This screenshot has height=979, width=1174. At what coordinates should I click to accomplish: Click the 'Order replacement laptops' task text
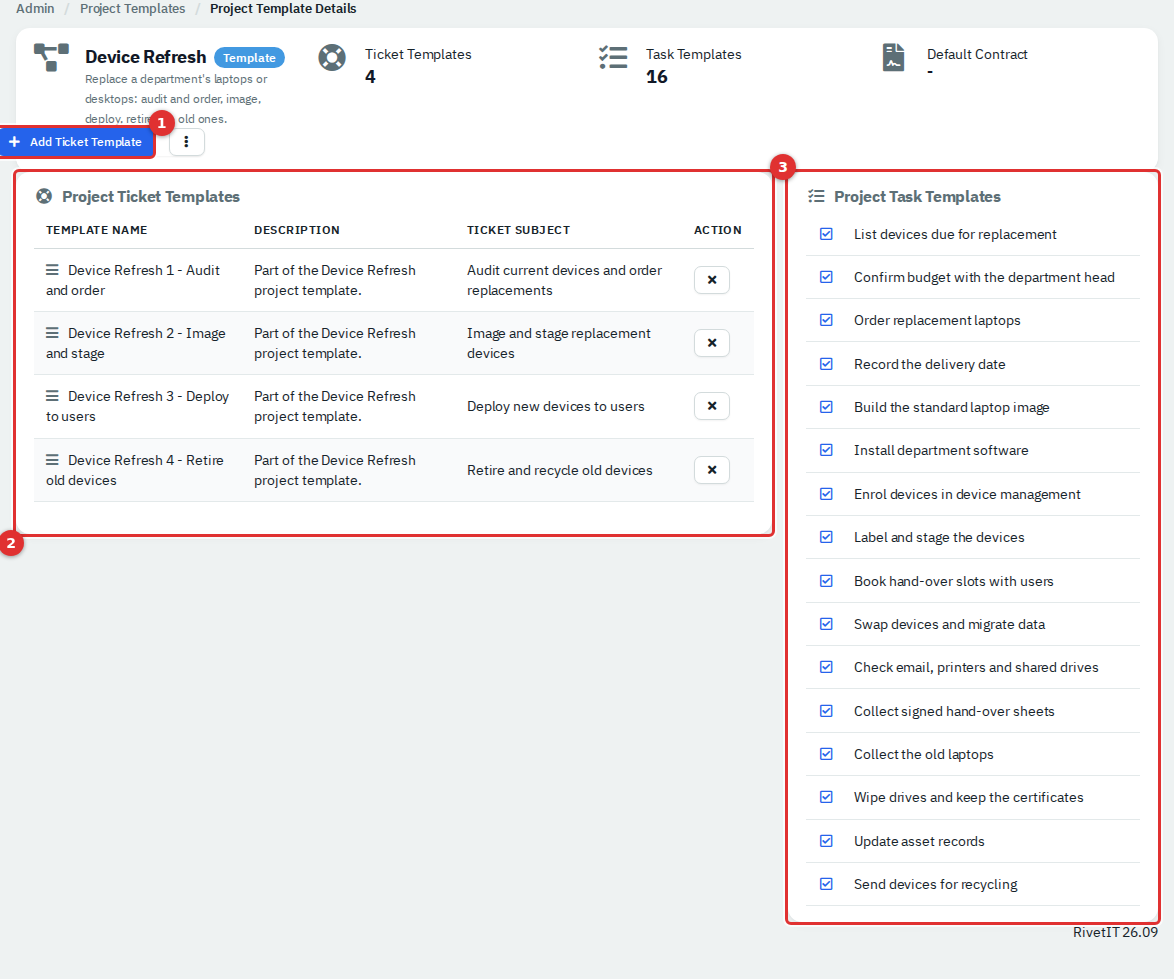(937, 320)
